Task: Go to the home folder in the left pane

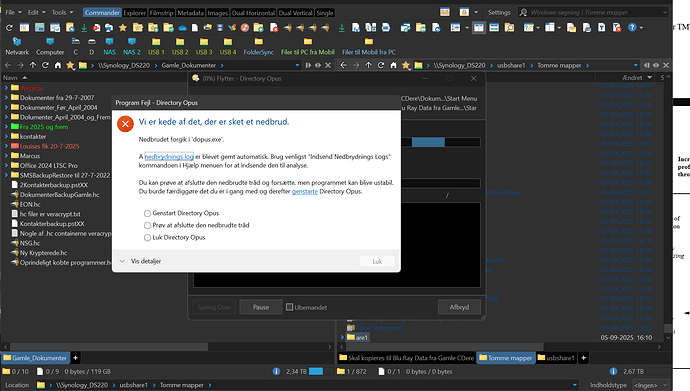Action: [x=58, y=65]
